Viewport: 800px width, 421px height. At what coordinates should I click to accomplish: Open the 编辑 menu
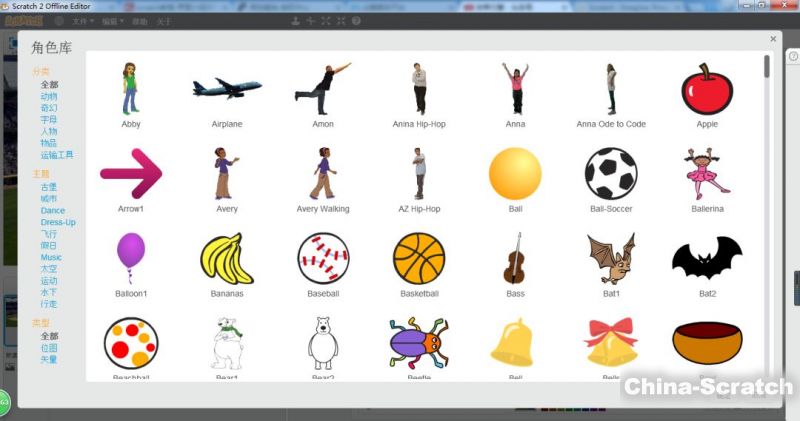113,21
